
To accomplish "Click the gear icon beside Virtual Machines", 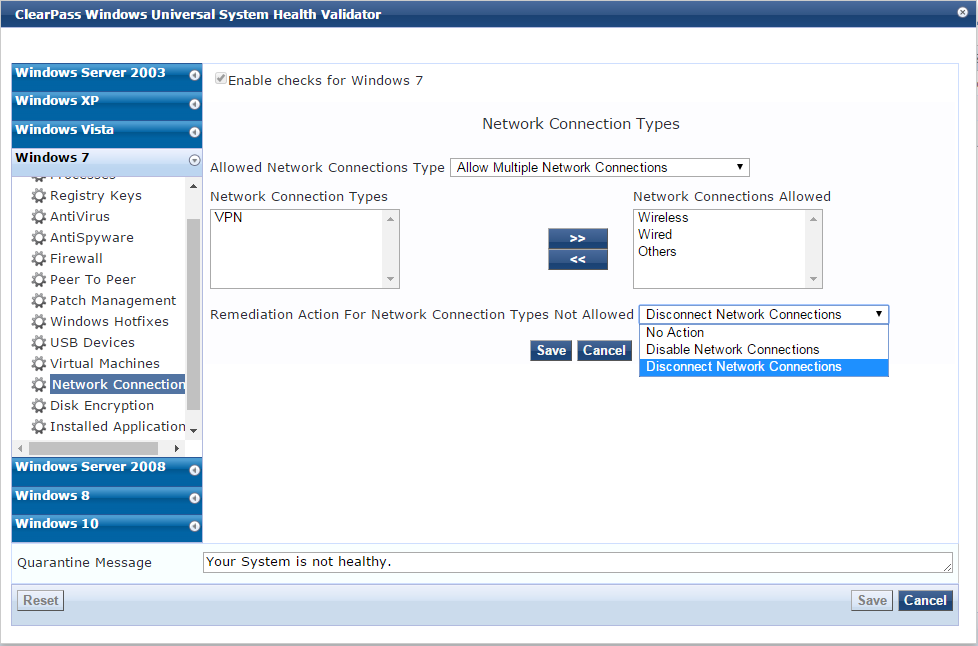I will tap(39, 364).
